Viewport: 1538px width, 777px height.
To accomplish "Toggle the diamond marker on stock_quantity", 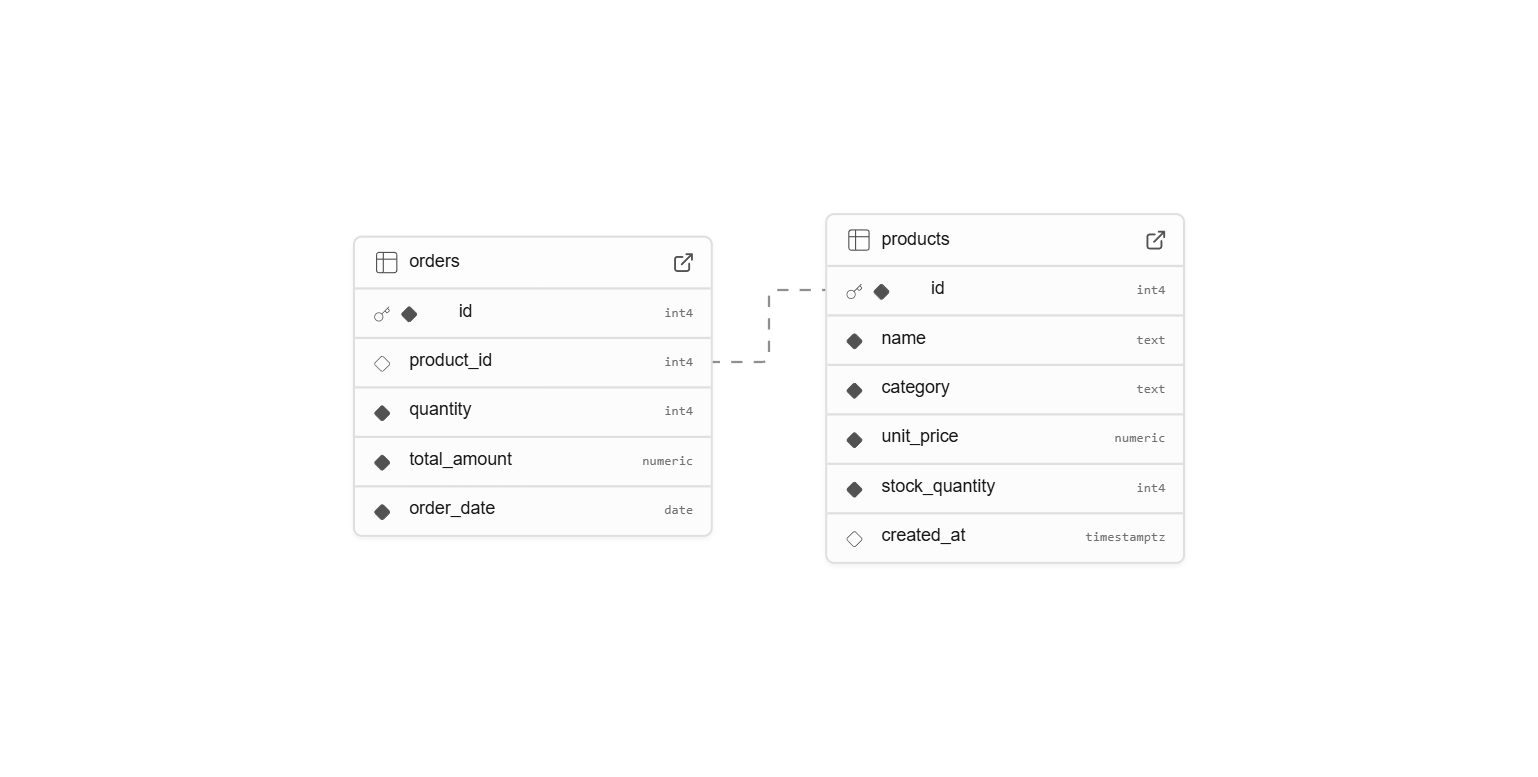I will coord(854,489).
